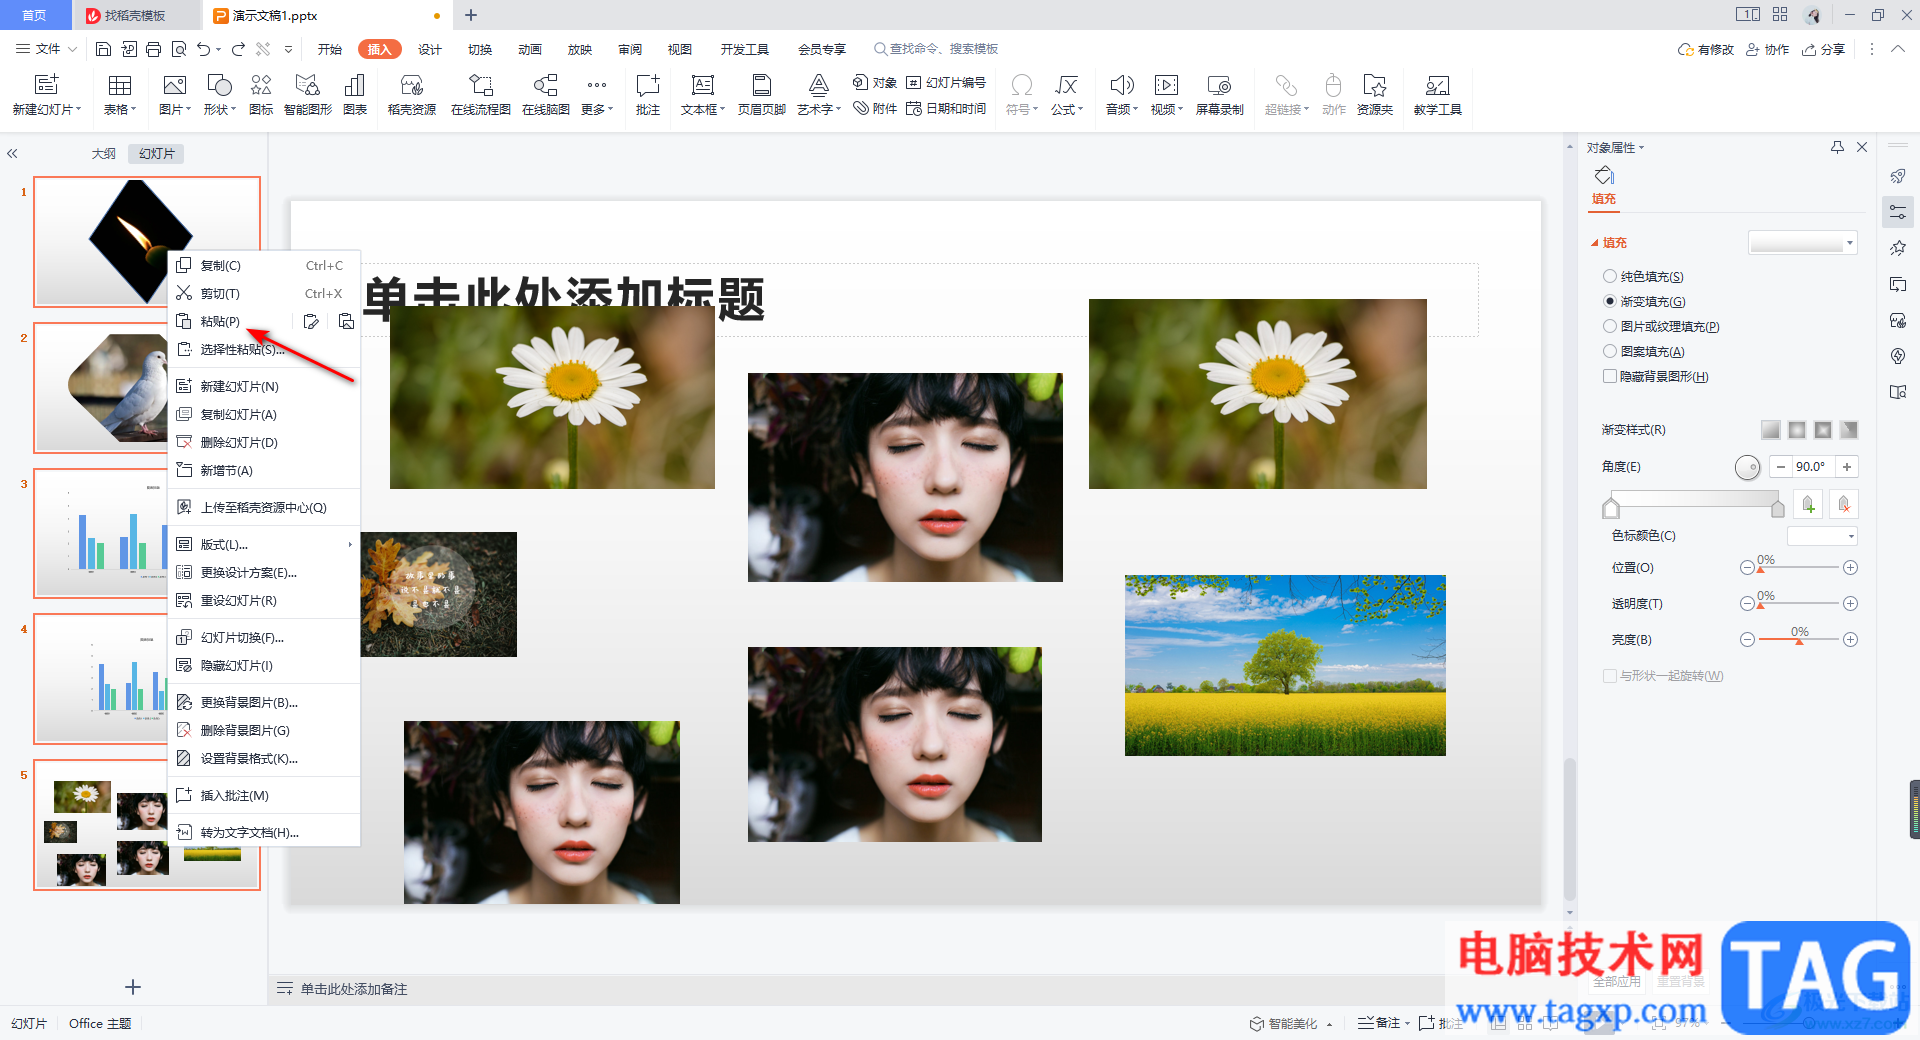Click 协作 collaborate button
Screen dimensions: 1920x1040
[x=1768, y=49]
